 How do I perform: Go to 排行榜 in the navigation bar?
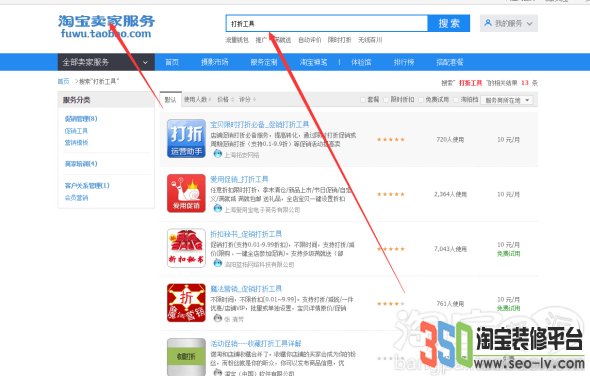coord(404,62)
